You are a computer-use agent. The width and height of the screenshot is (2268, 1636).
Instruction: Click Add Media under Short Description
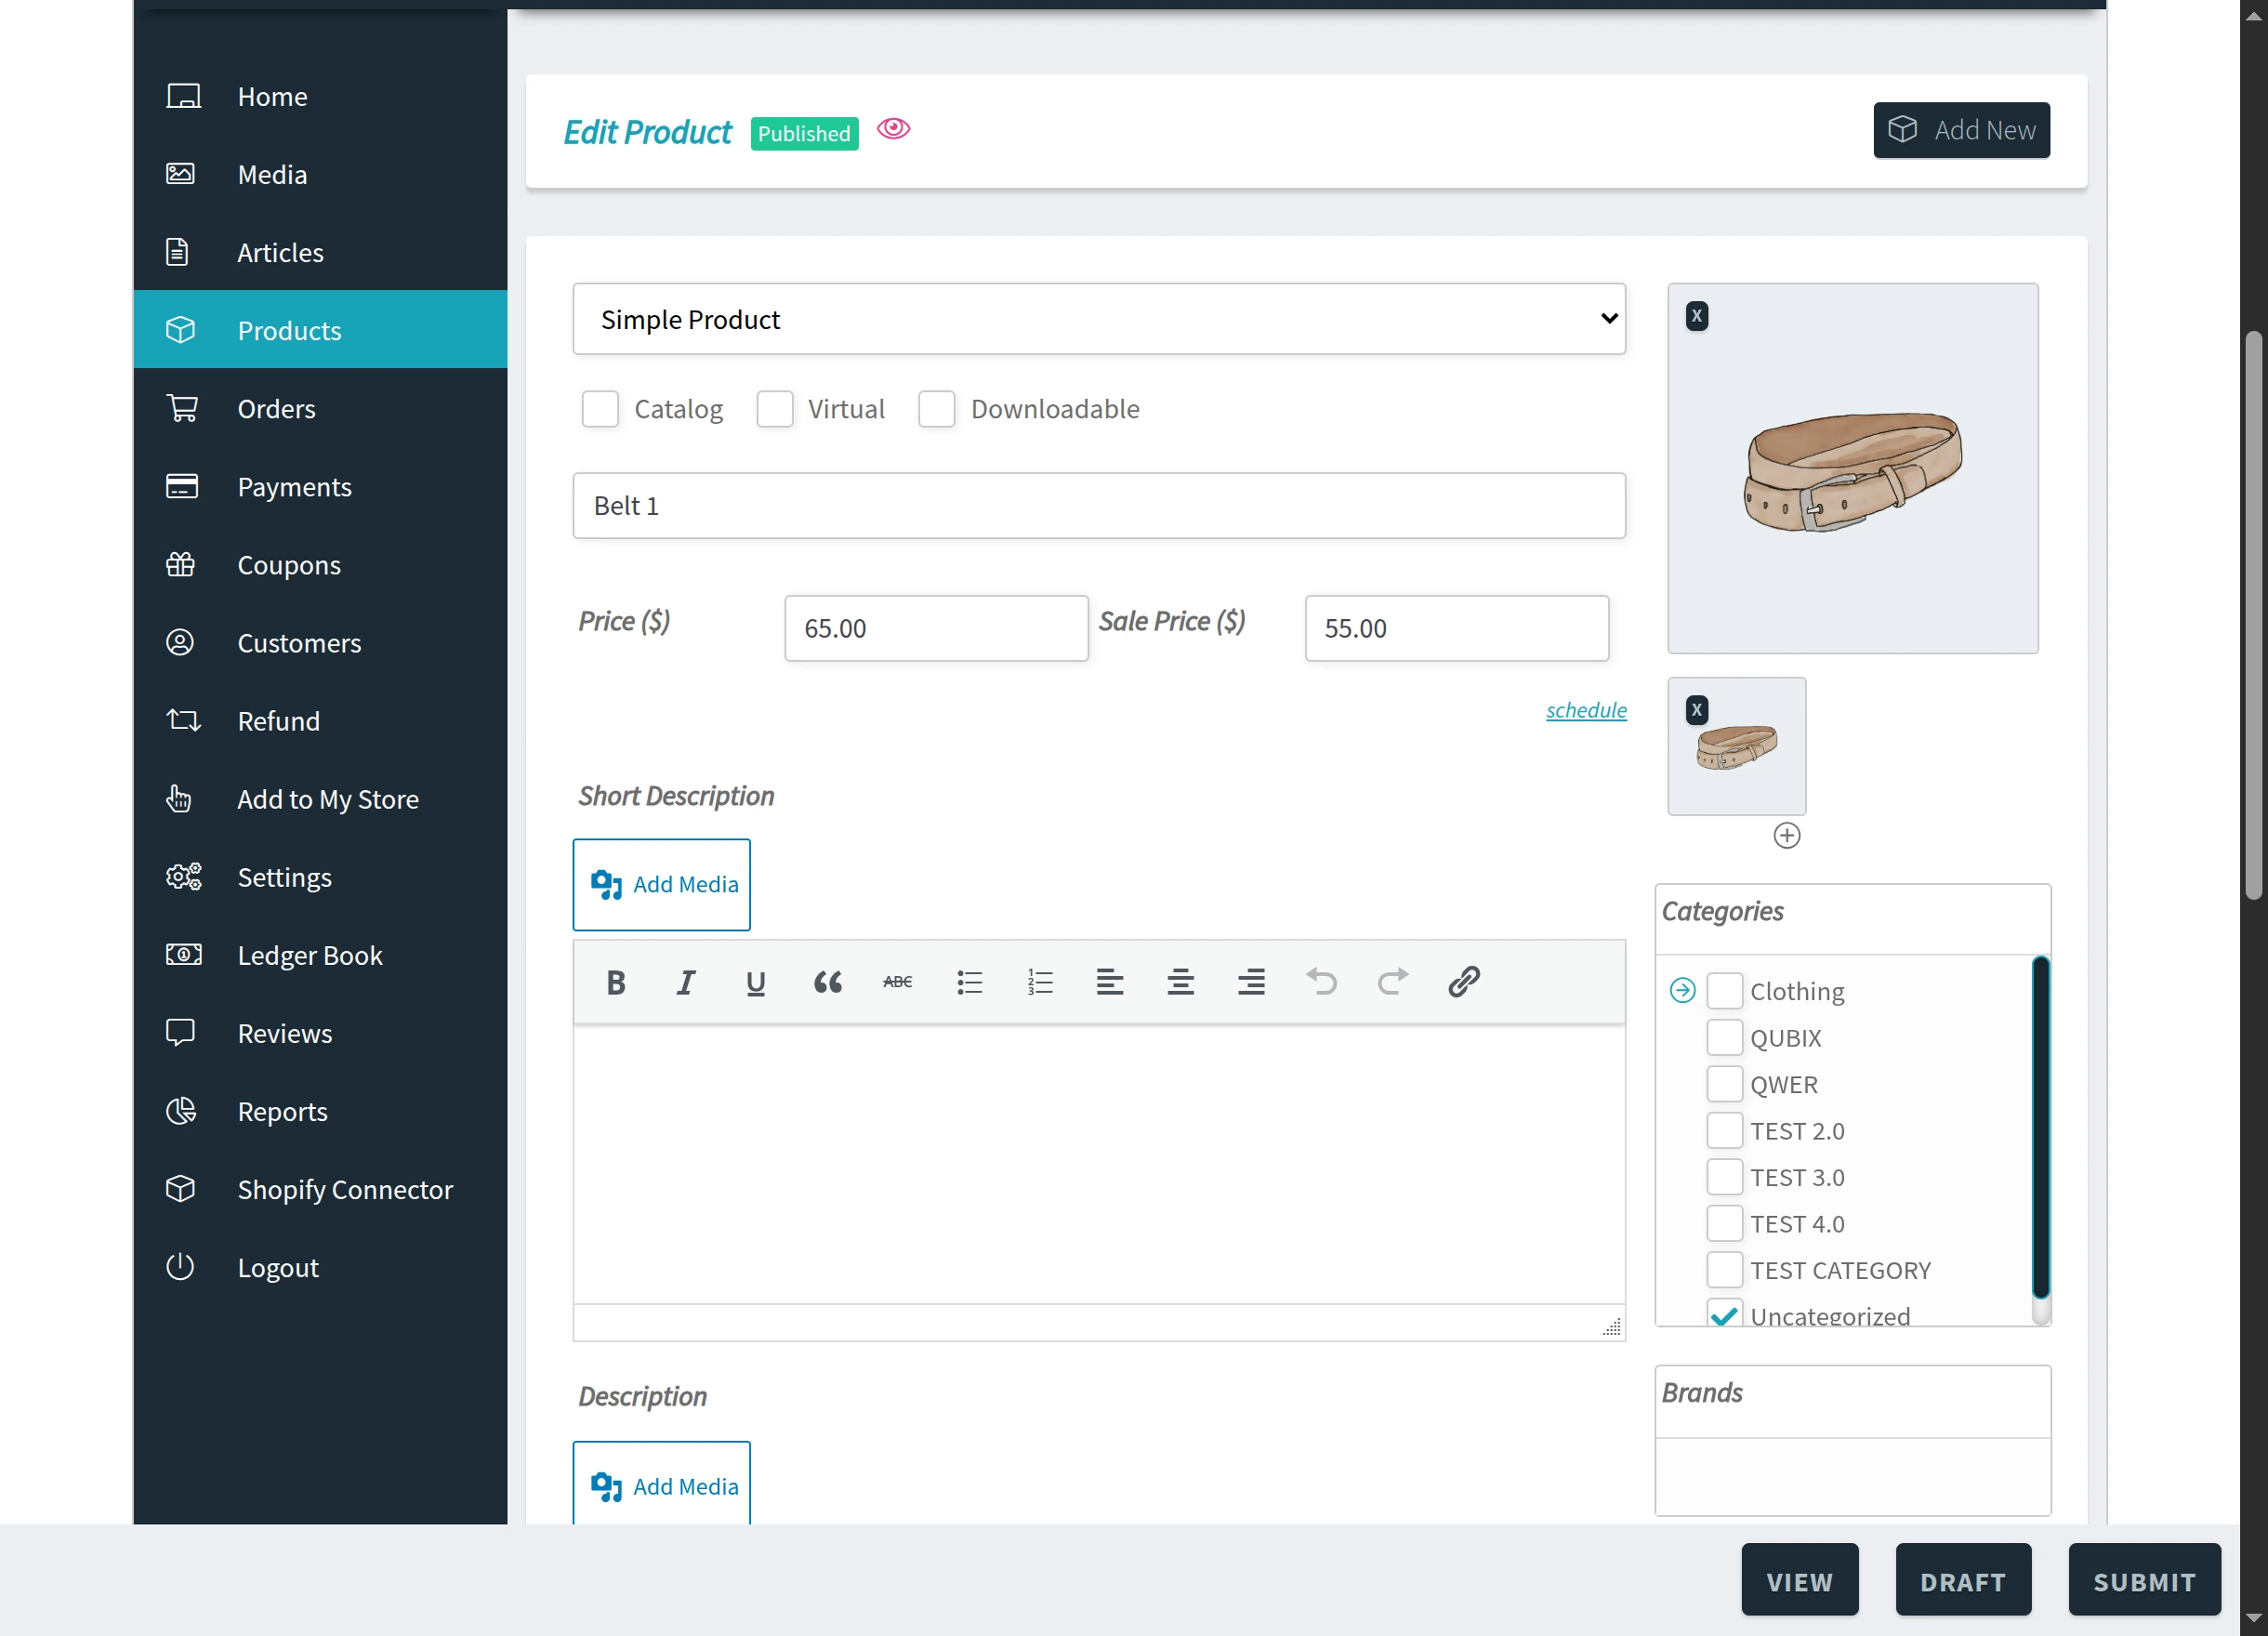661,884
